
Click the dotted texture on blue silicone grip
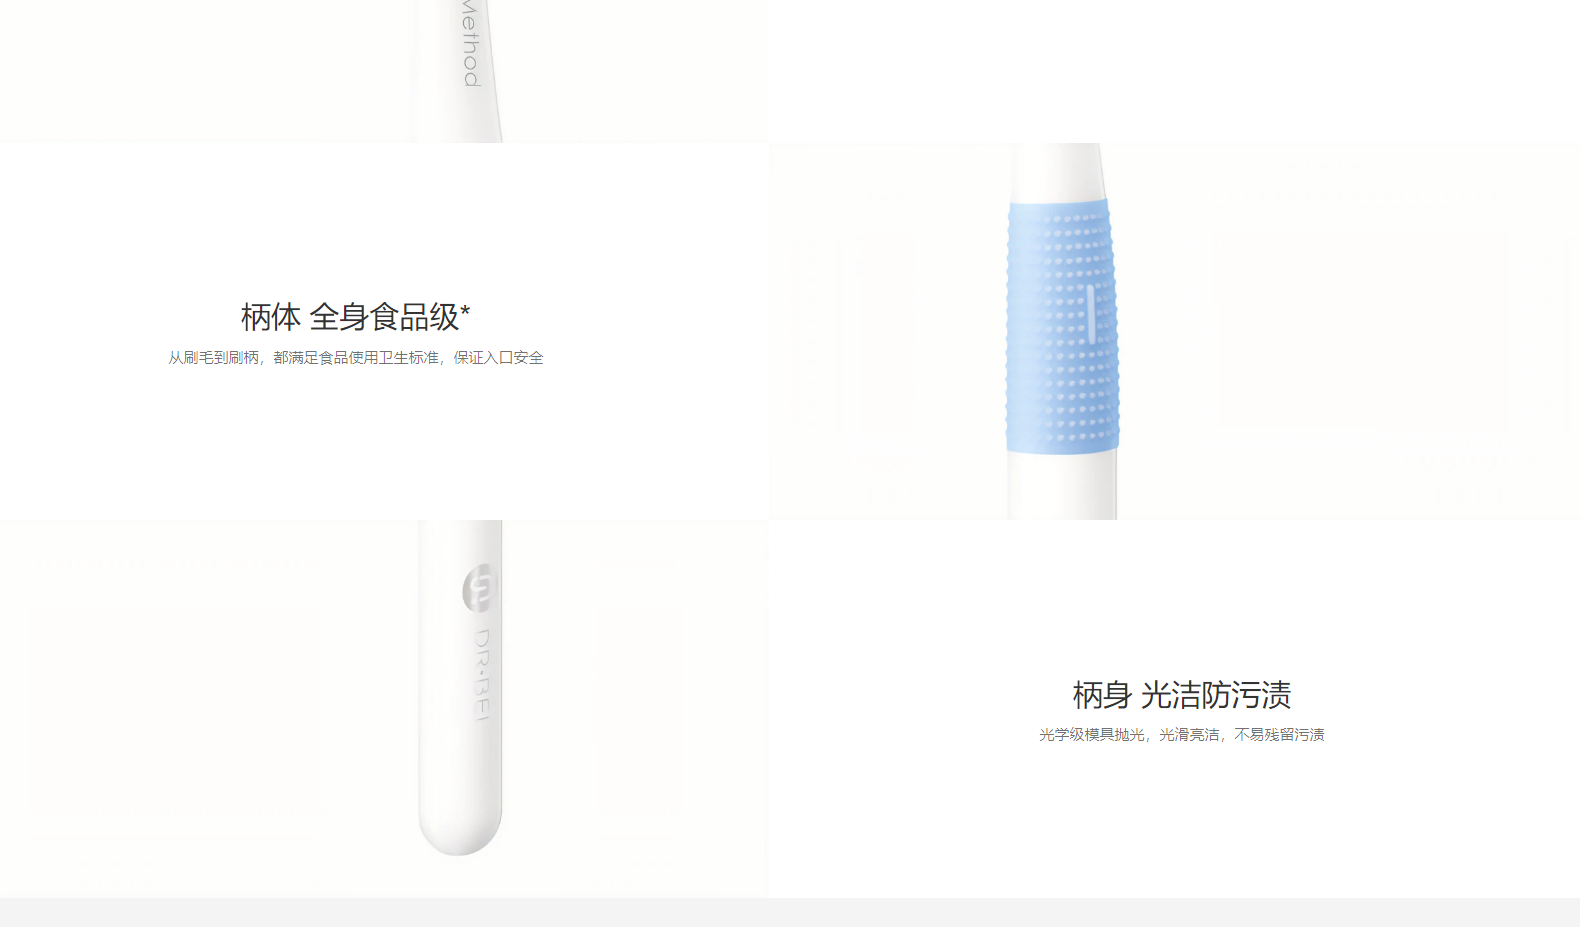coord(1062,327)
